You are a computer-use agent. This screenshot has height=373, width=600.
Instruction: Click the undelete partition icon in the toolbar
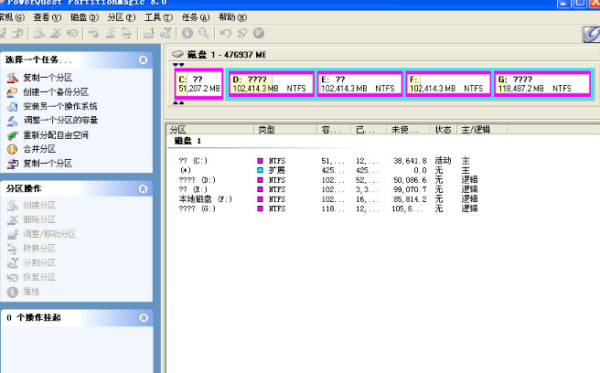tap(72, 33)
